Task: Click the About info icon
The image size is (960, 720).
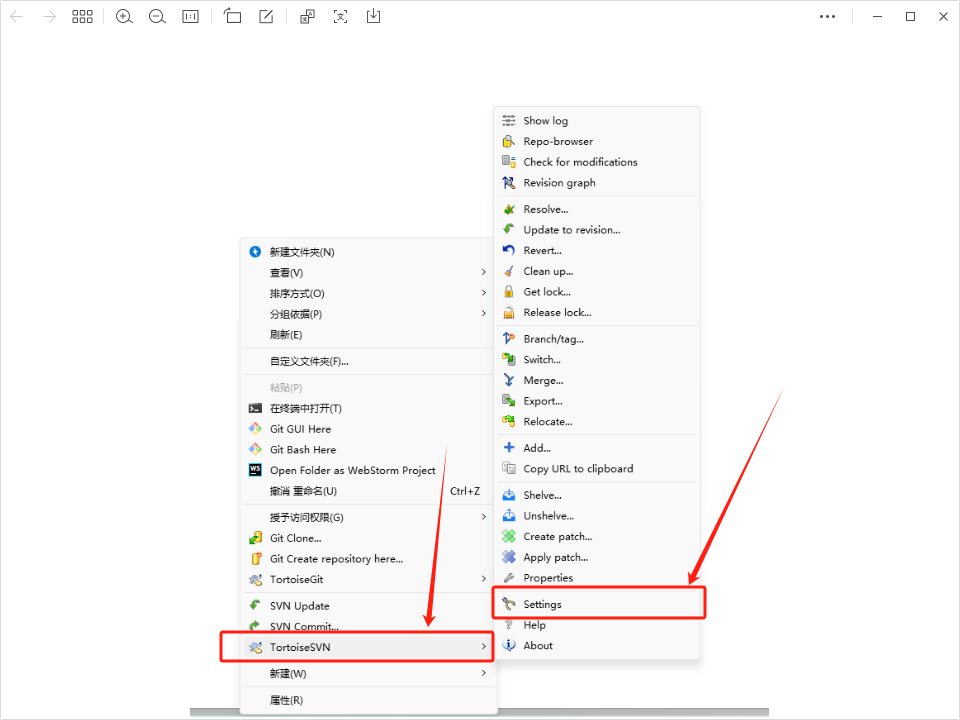Action: (x=509, y=645)
